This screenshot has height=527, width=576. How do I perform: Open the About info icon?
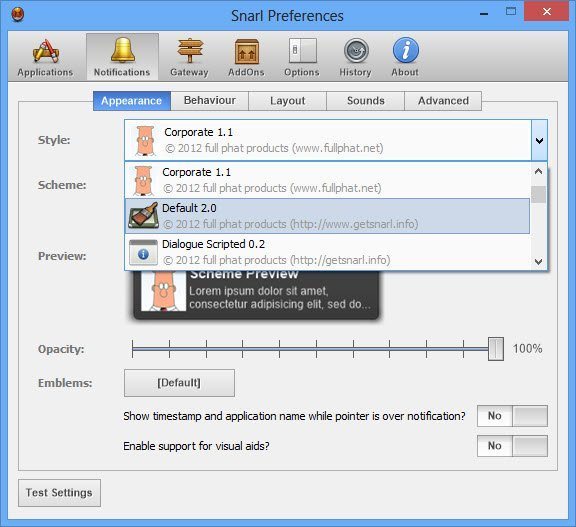tap(406, 50)
